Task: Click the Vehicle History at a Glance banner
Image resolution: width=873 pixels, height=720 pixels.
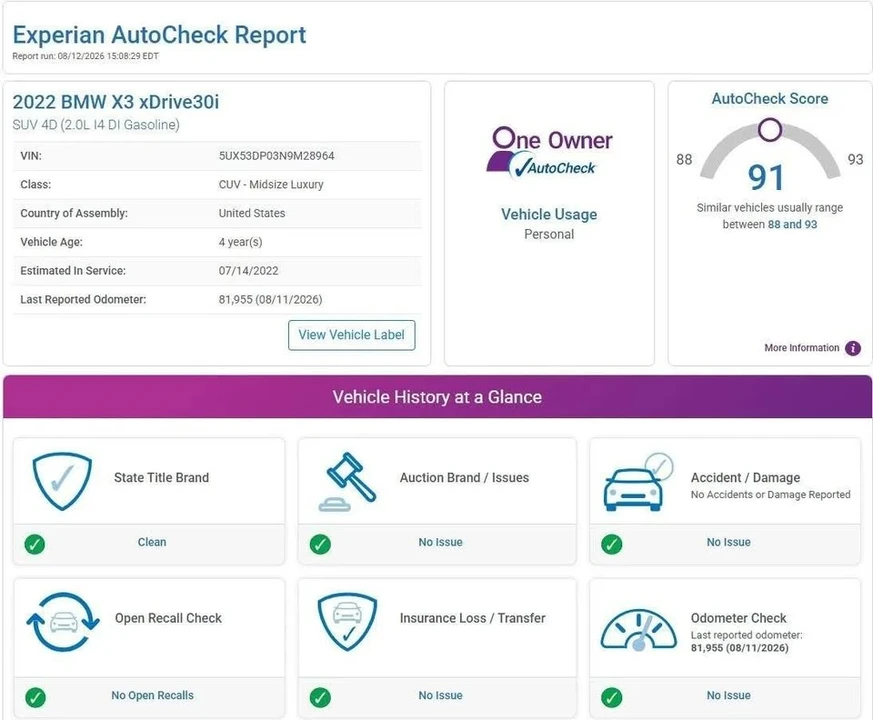Action: 437,396
